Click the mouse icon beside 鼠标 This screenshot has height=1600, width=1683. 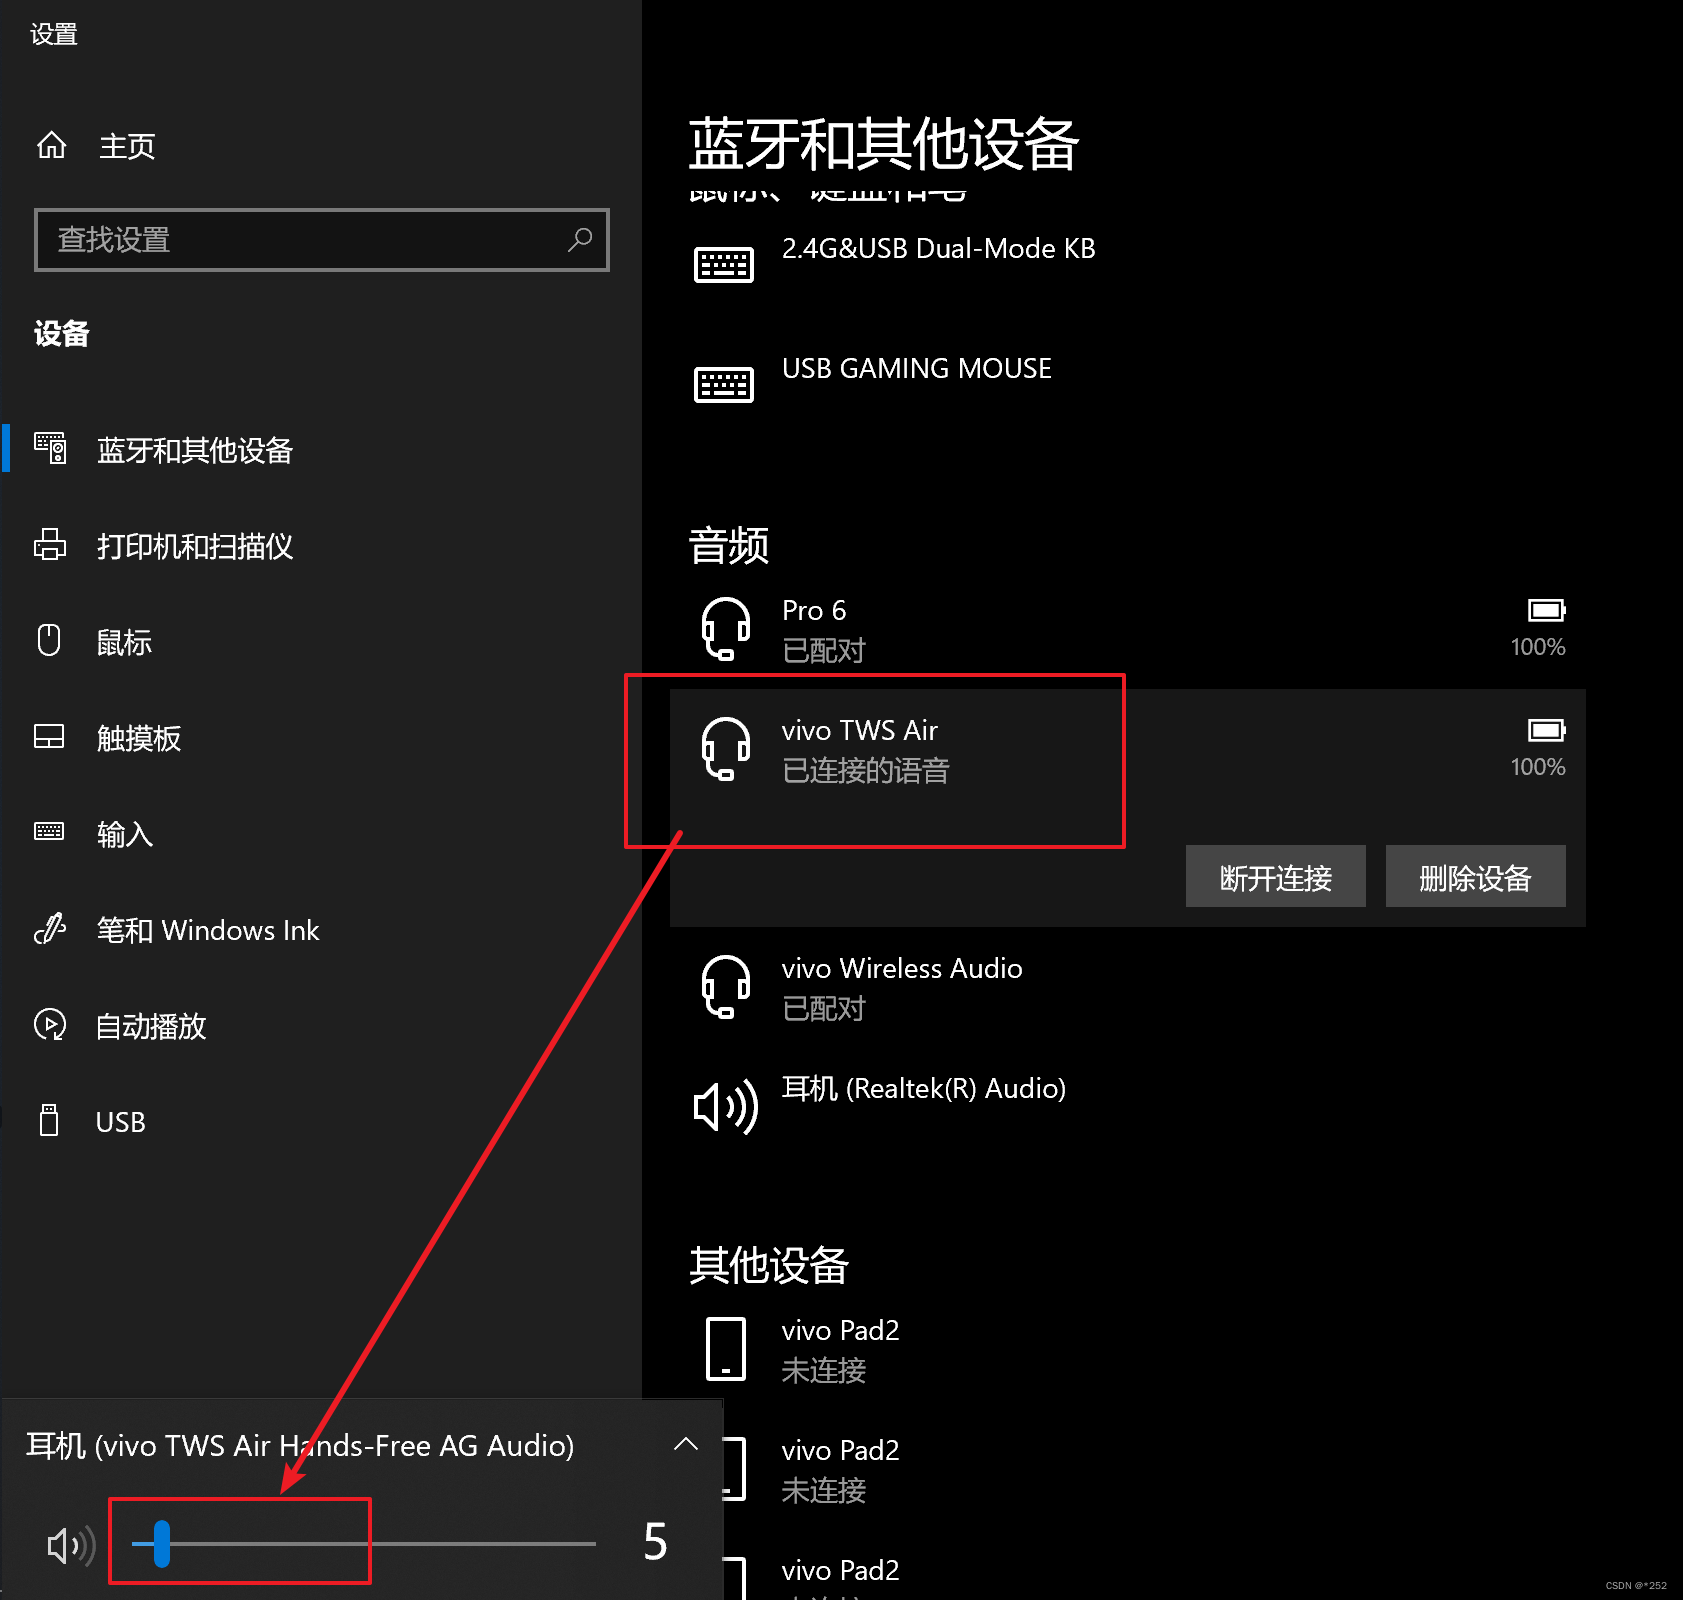[x=49, y=640]
